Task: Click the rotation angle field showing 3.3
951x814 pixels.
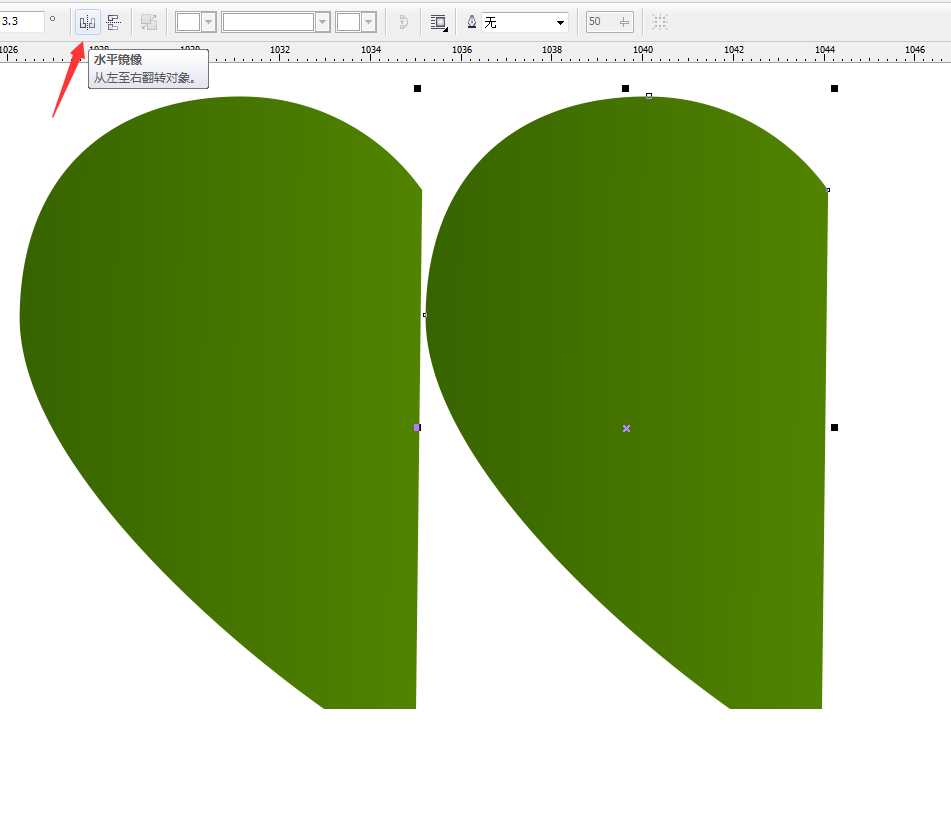Action: pos(22,21)
